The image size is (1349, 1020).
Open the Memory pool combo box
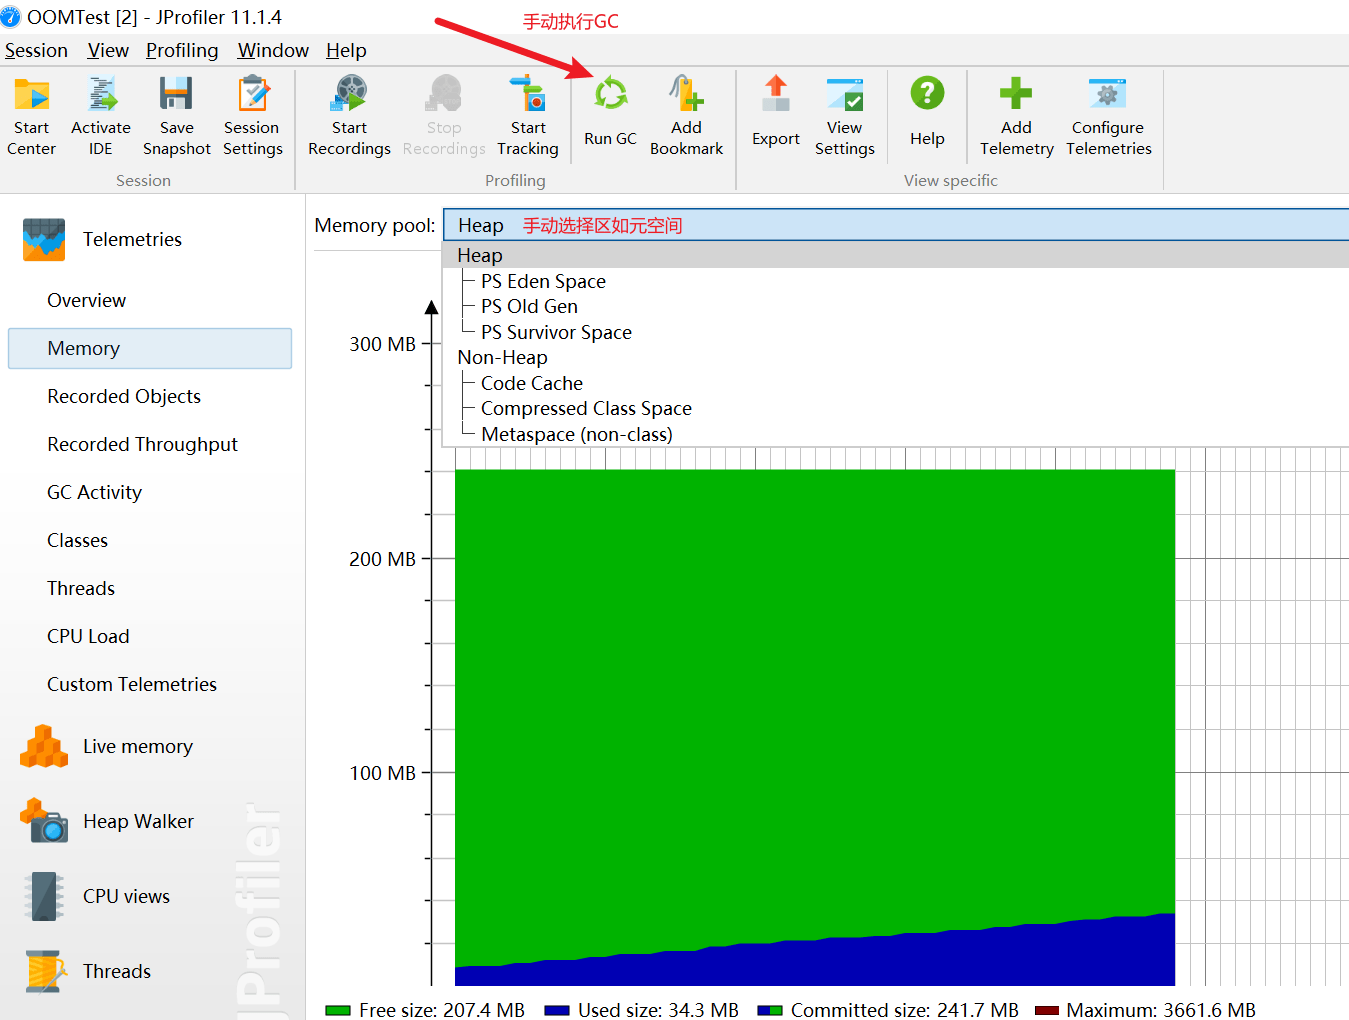[894, 225]
